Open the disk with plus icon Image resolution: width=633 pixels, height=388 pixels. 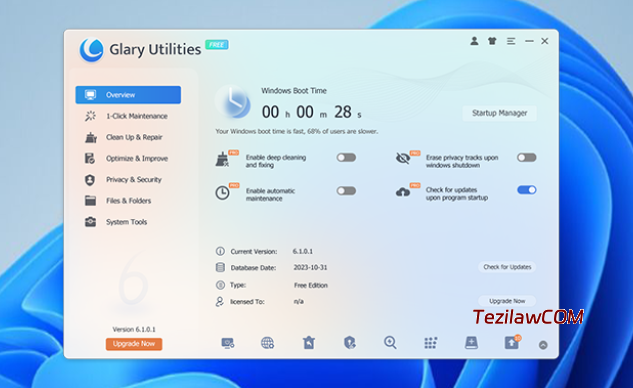tap(471, 343)
